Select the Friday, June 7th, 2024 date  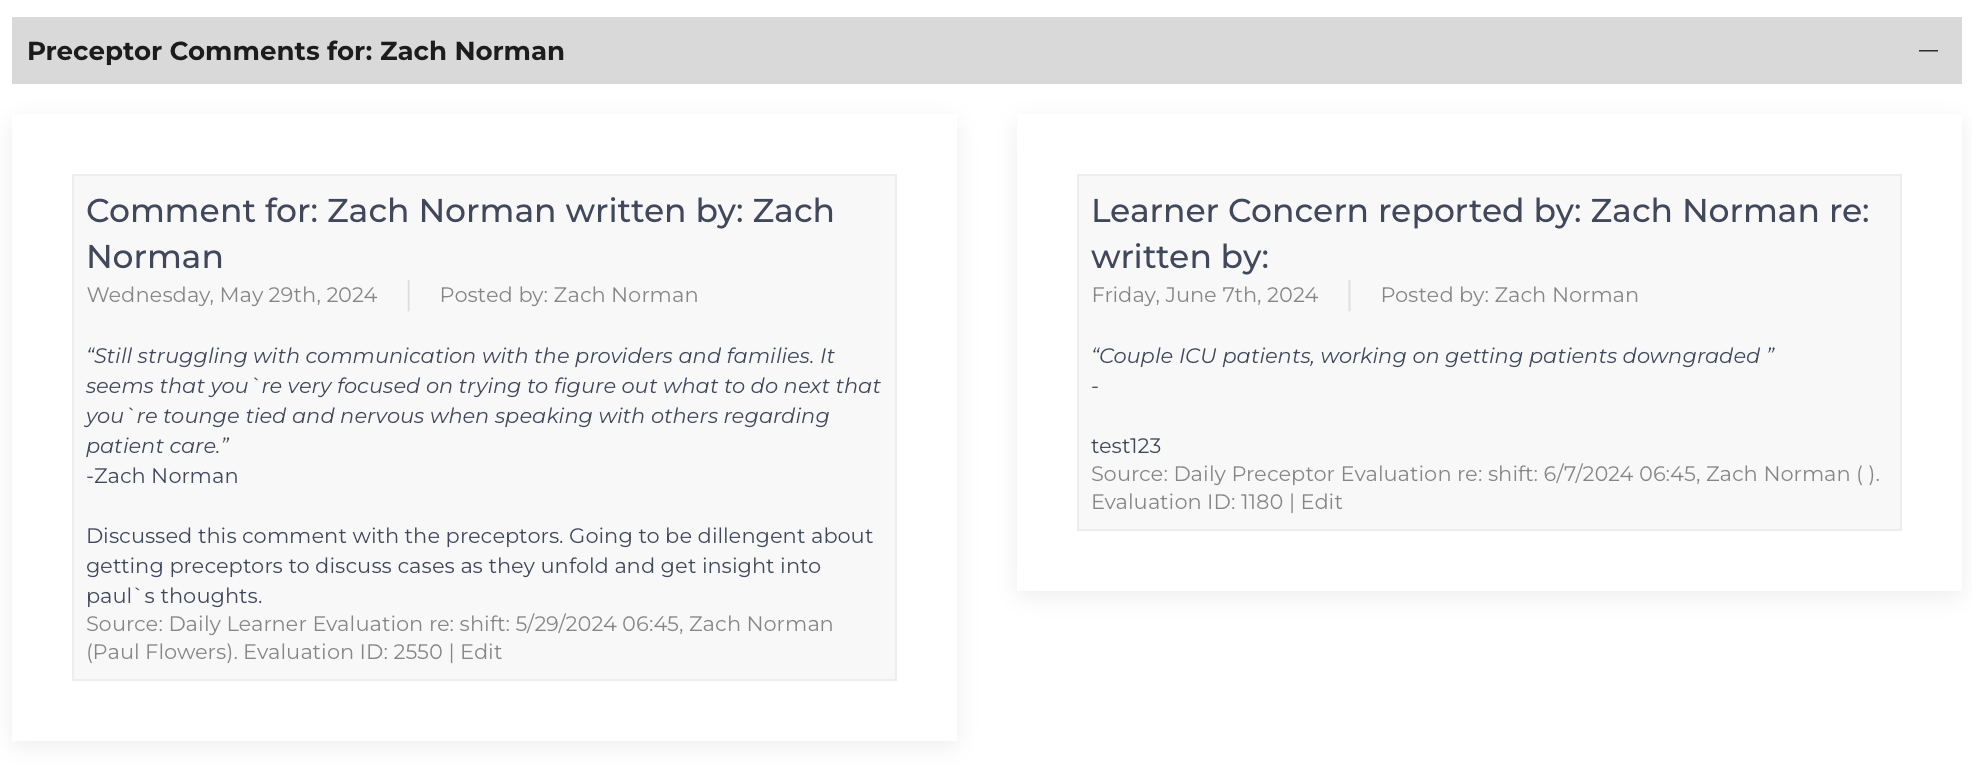[1205, 295]
